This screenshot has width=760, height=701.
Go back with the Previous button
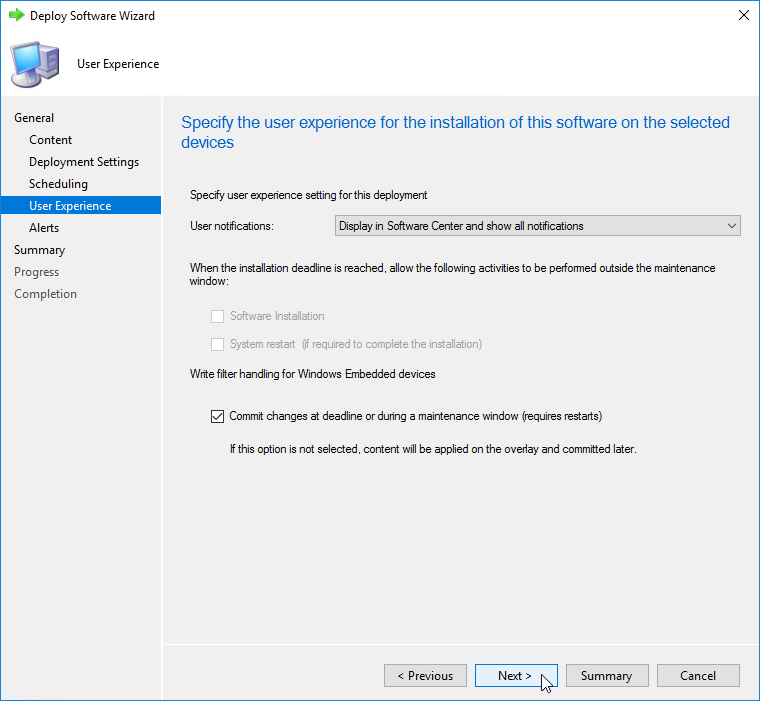425,676
